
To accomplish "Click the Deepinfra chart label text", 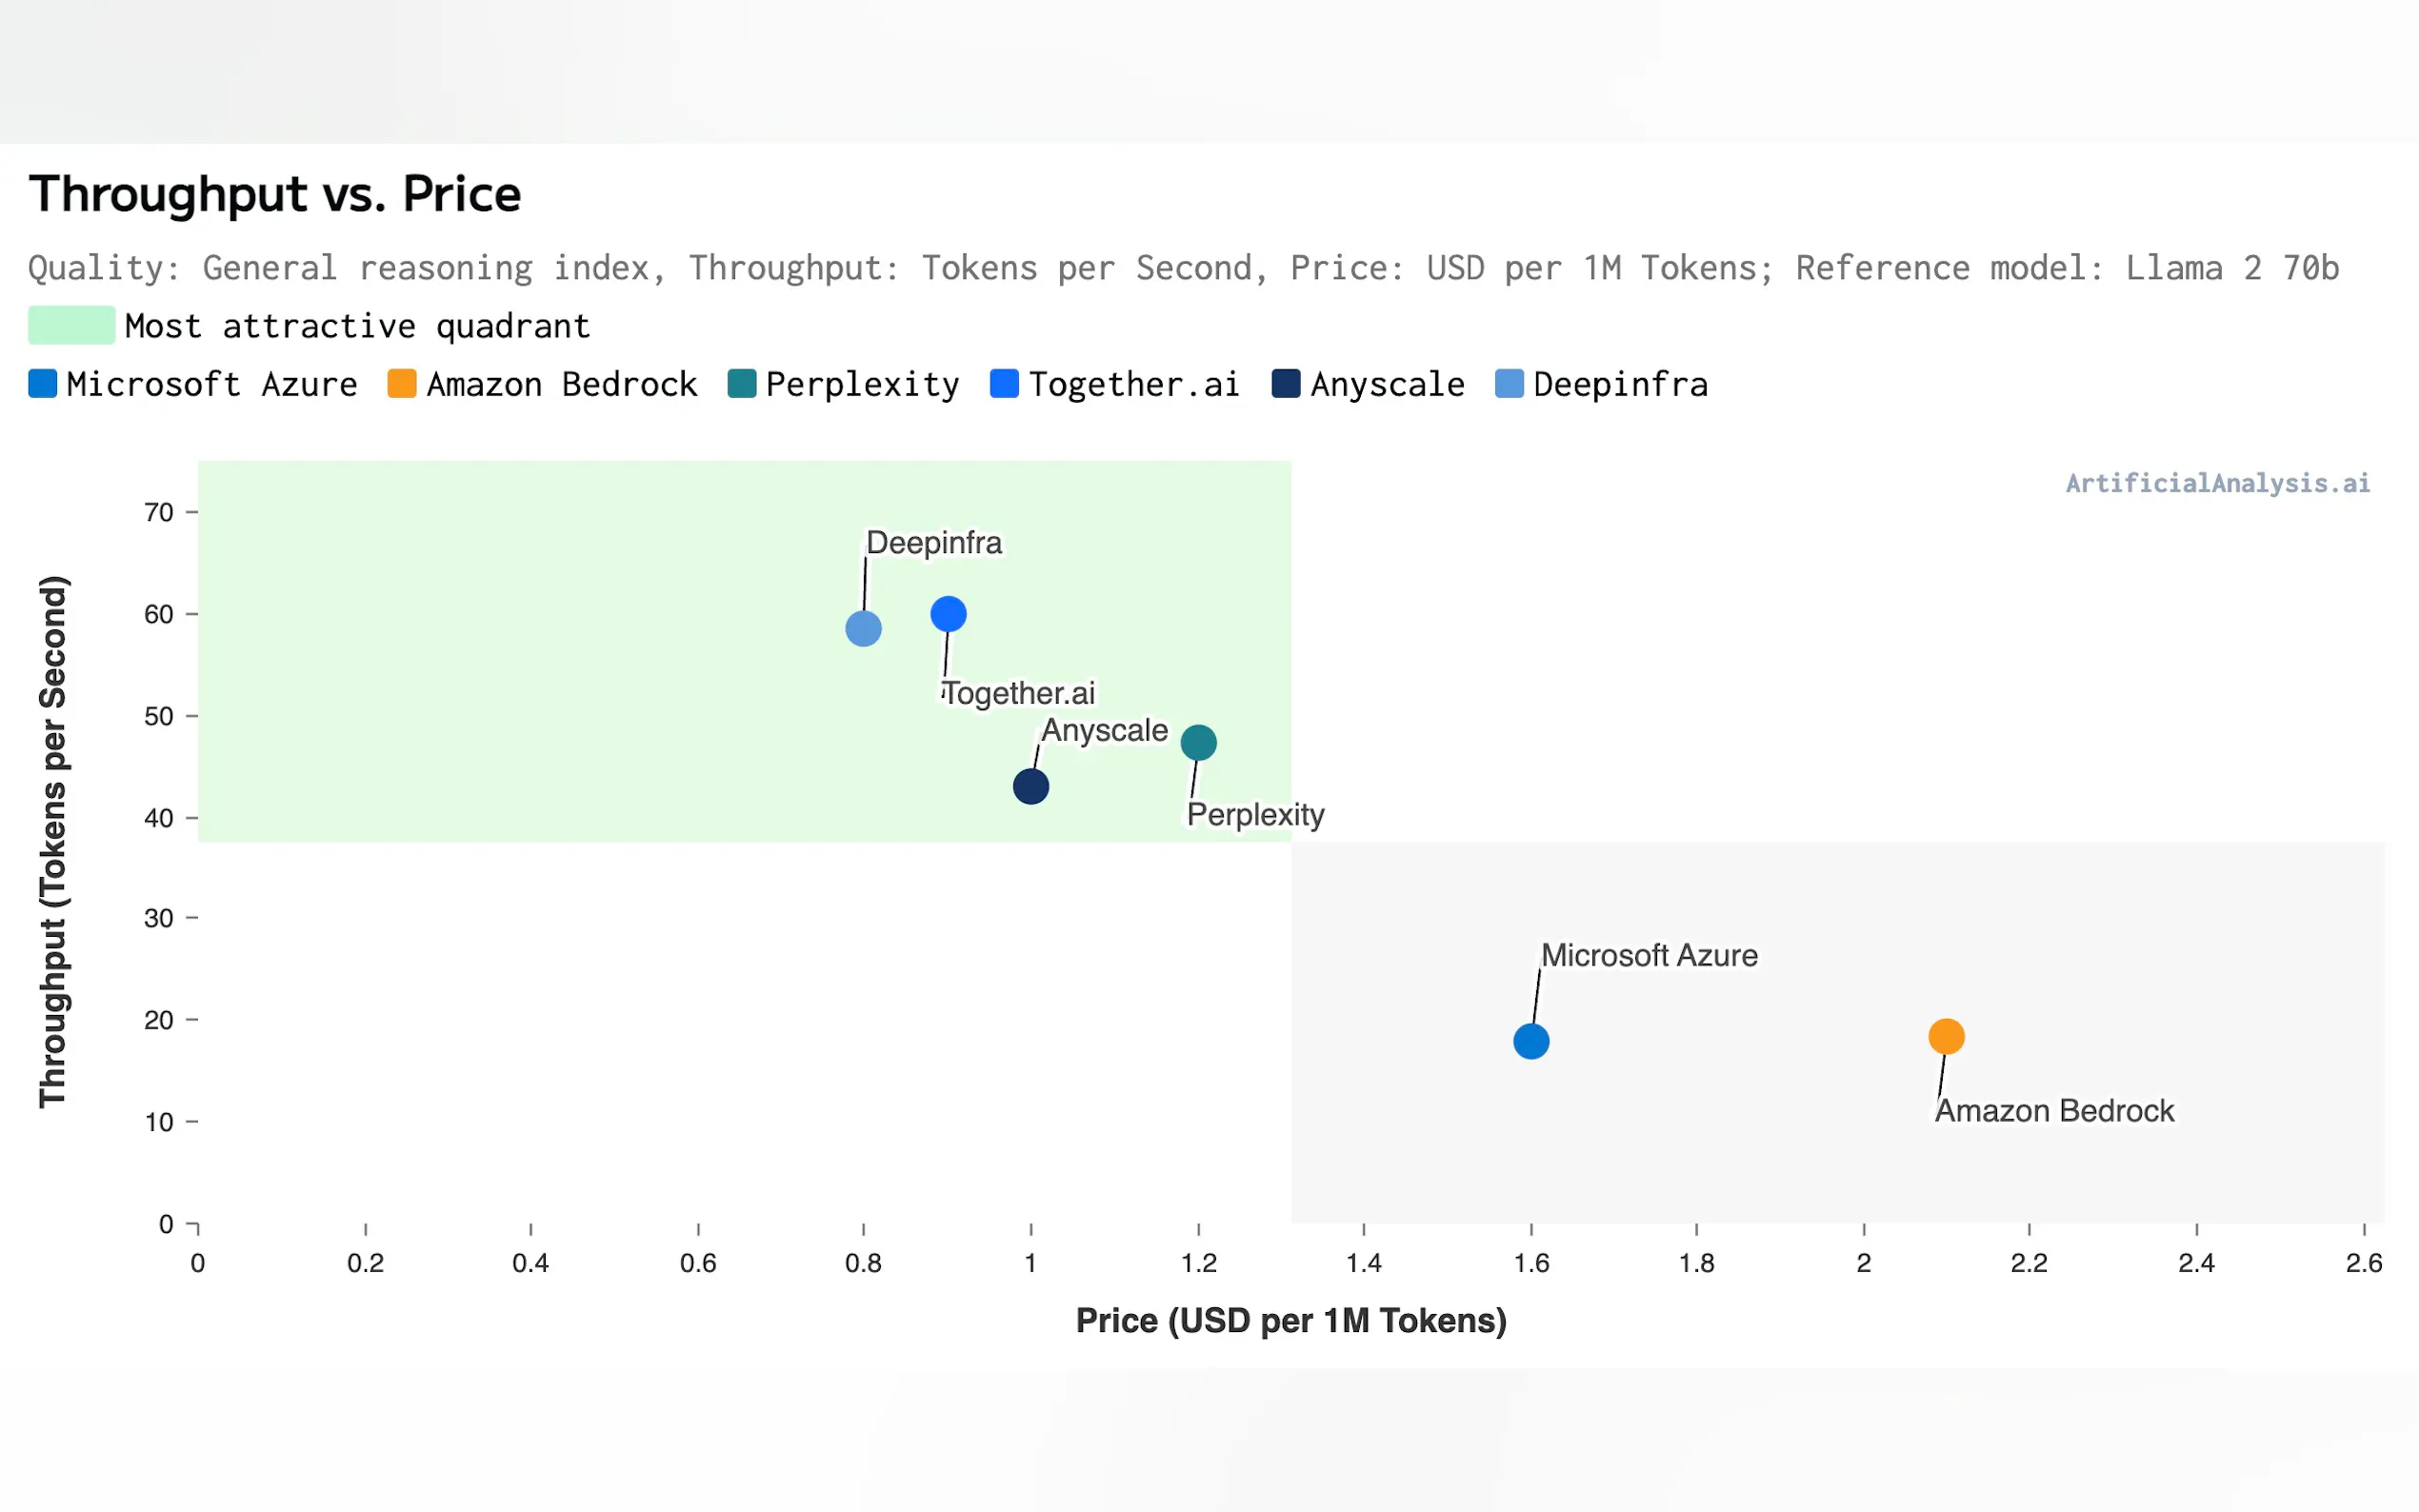I will (x=934, y=543).
